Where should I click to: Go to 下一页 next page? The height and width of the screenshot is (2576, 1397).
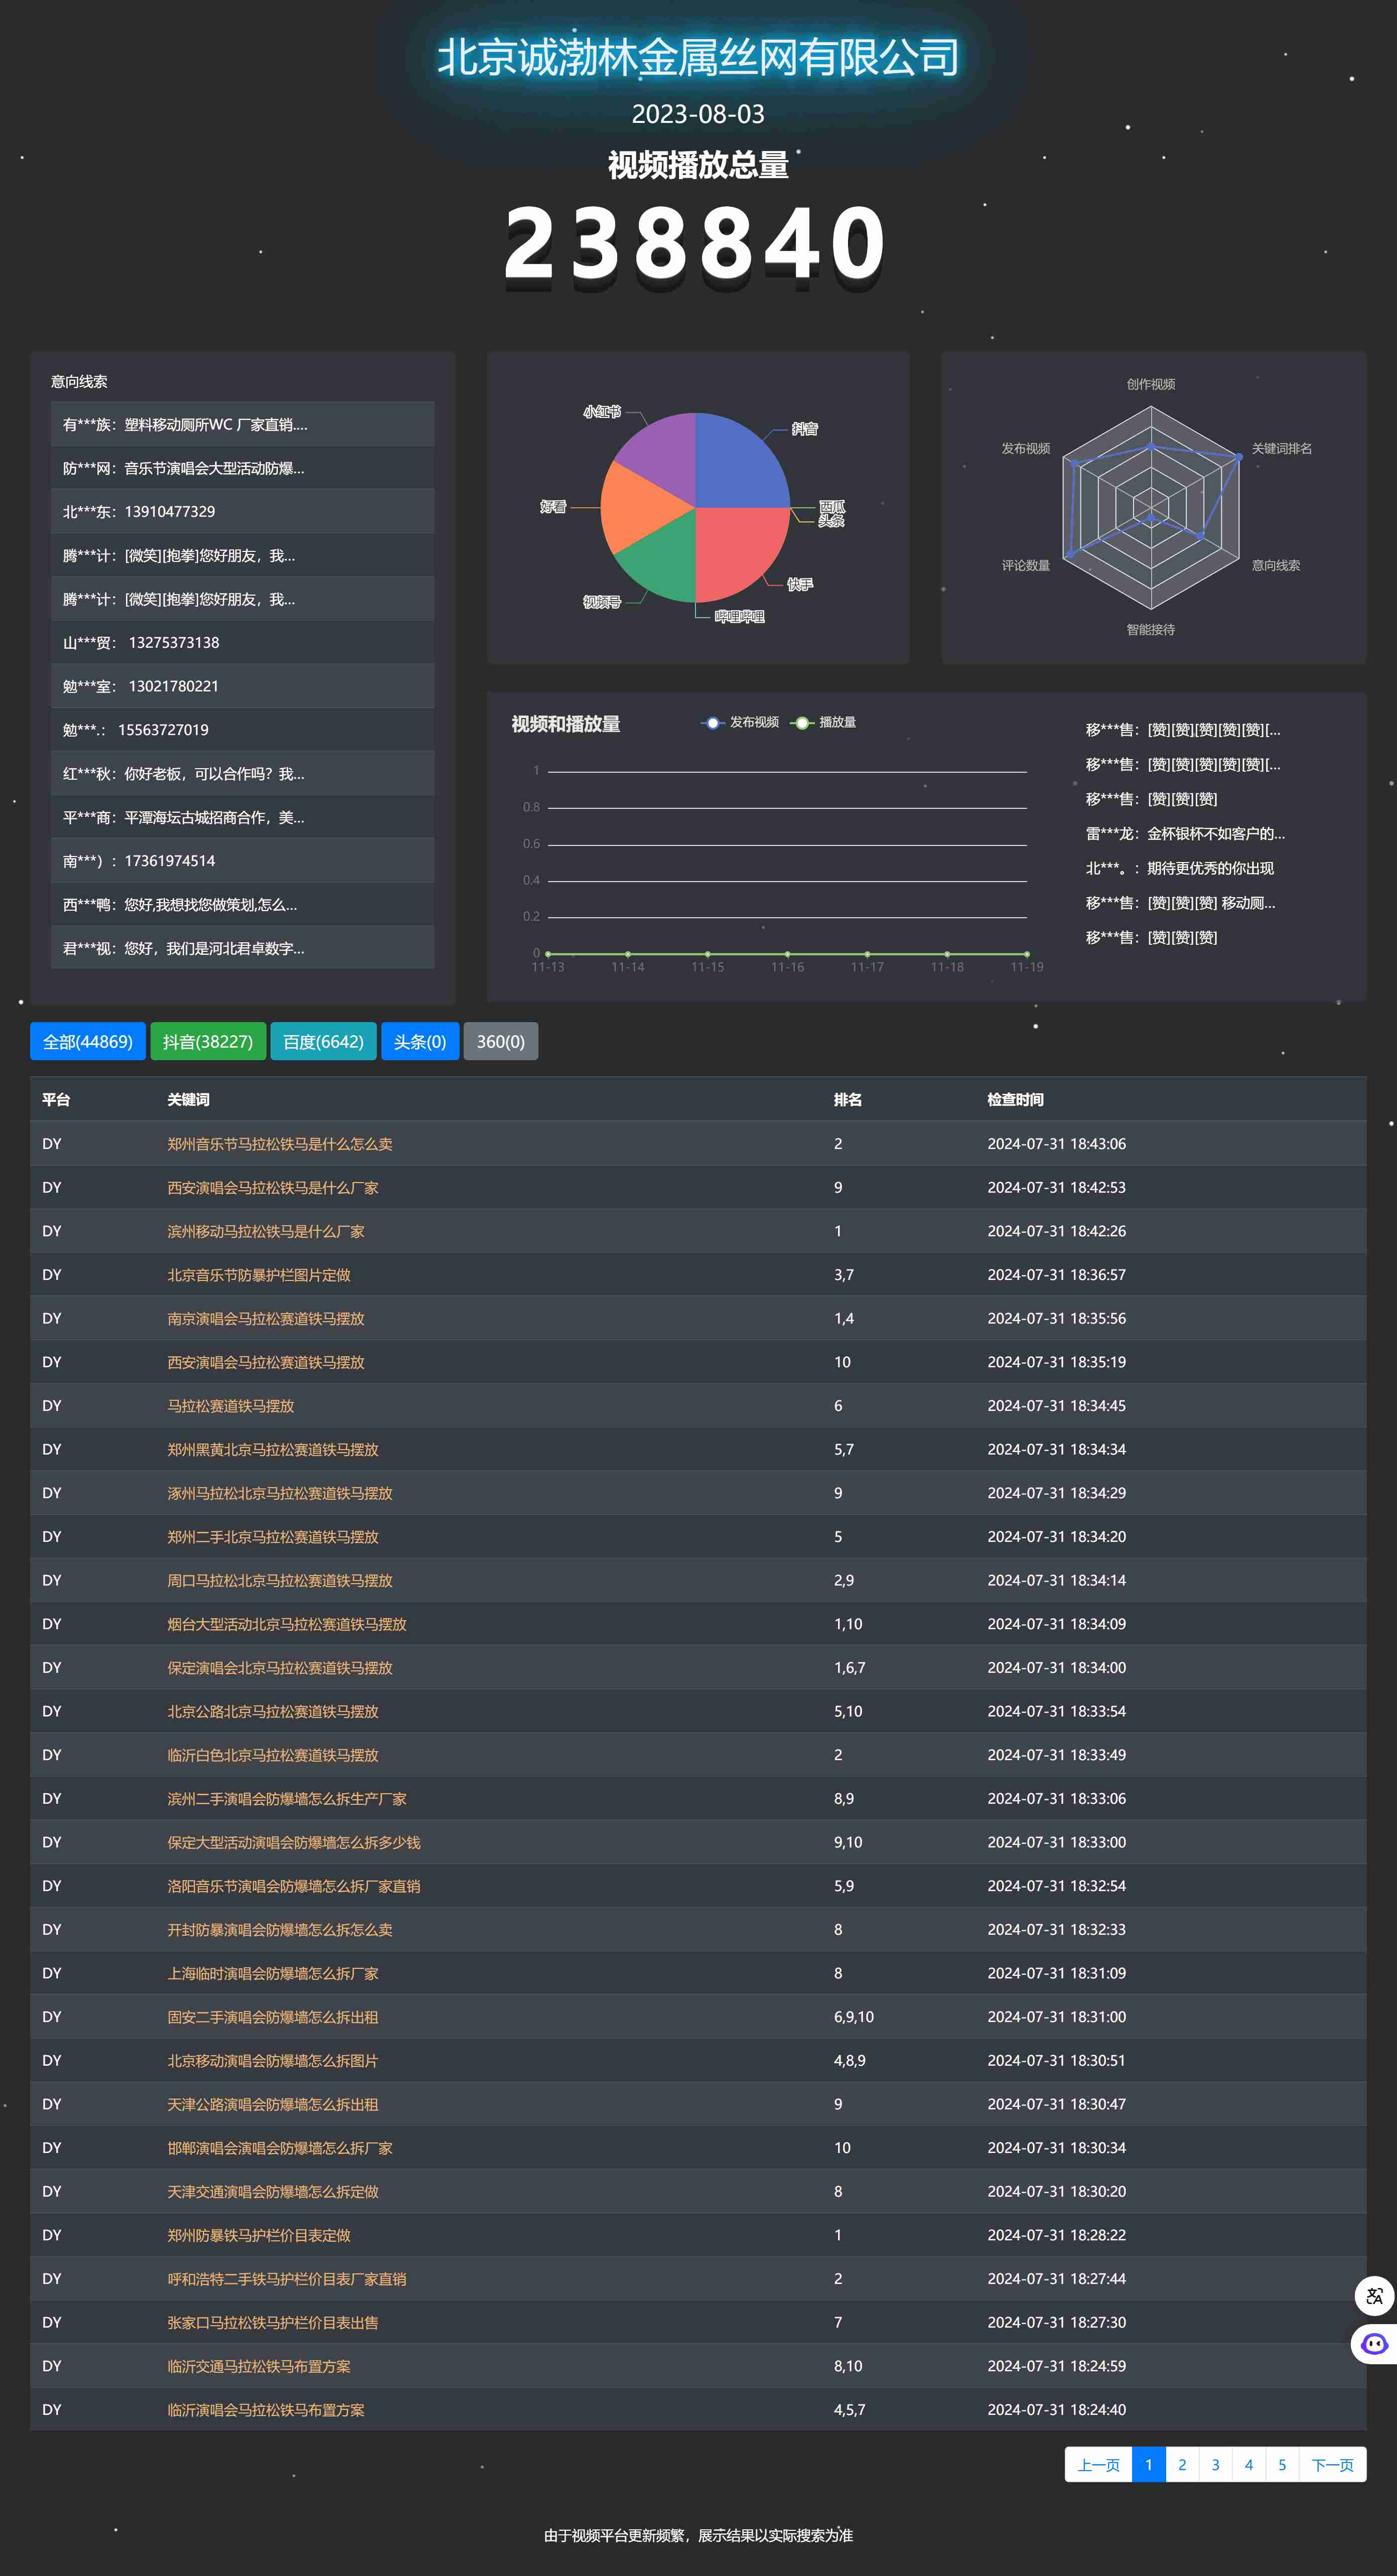pos(1332,2464)
